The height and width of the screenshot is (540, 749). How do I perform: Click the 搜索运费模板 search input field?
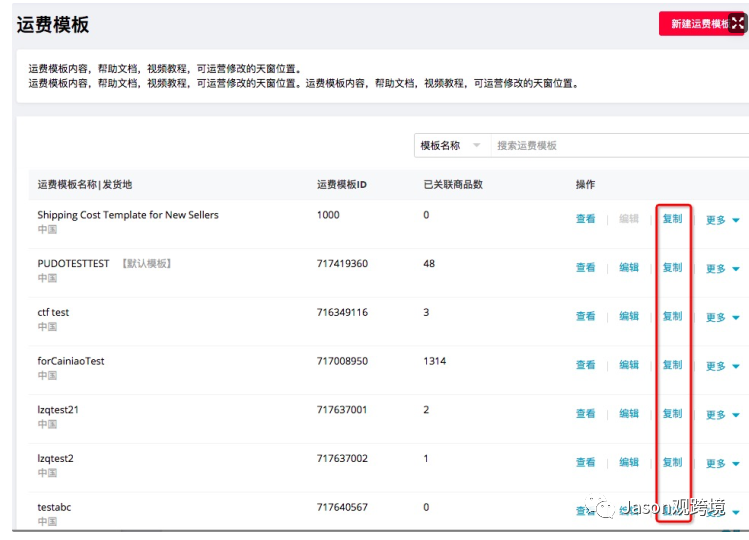tap(620, 145)
